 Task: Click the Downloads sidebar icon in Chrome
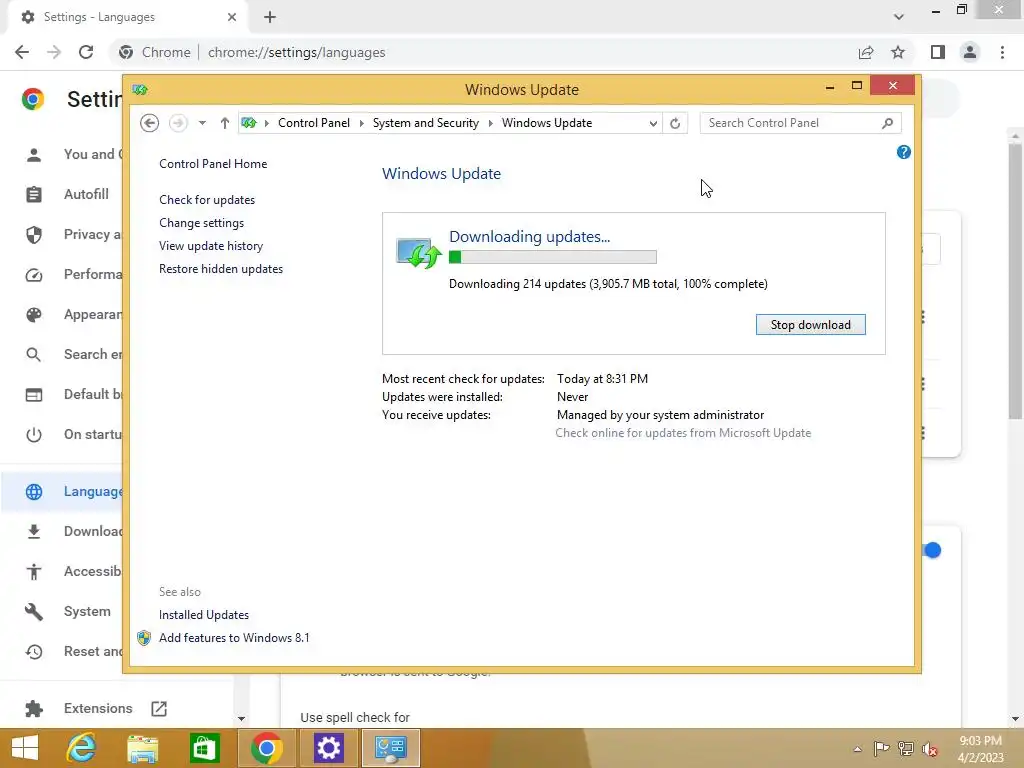pyautogui.click(x=34, y=532)
